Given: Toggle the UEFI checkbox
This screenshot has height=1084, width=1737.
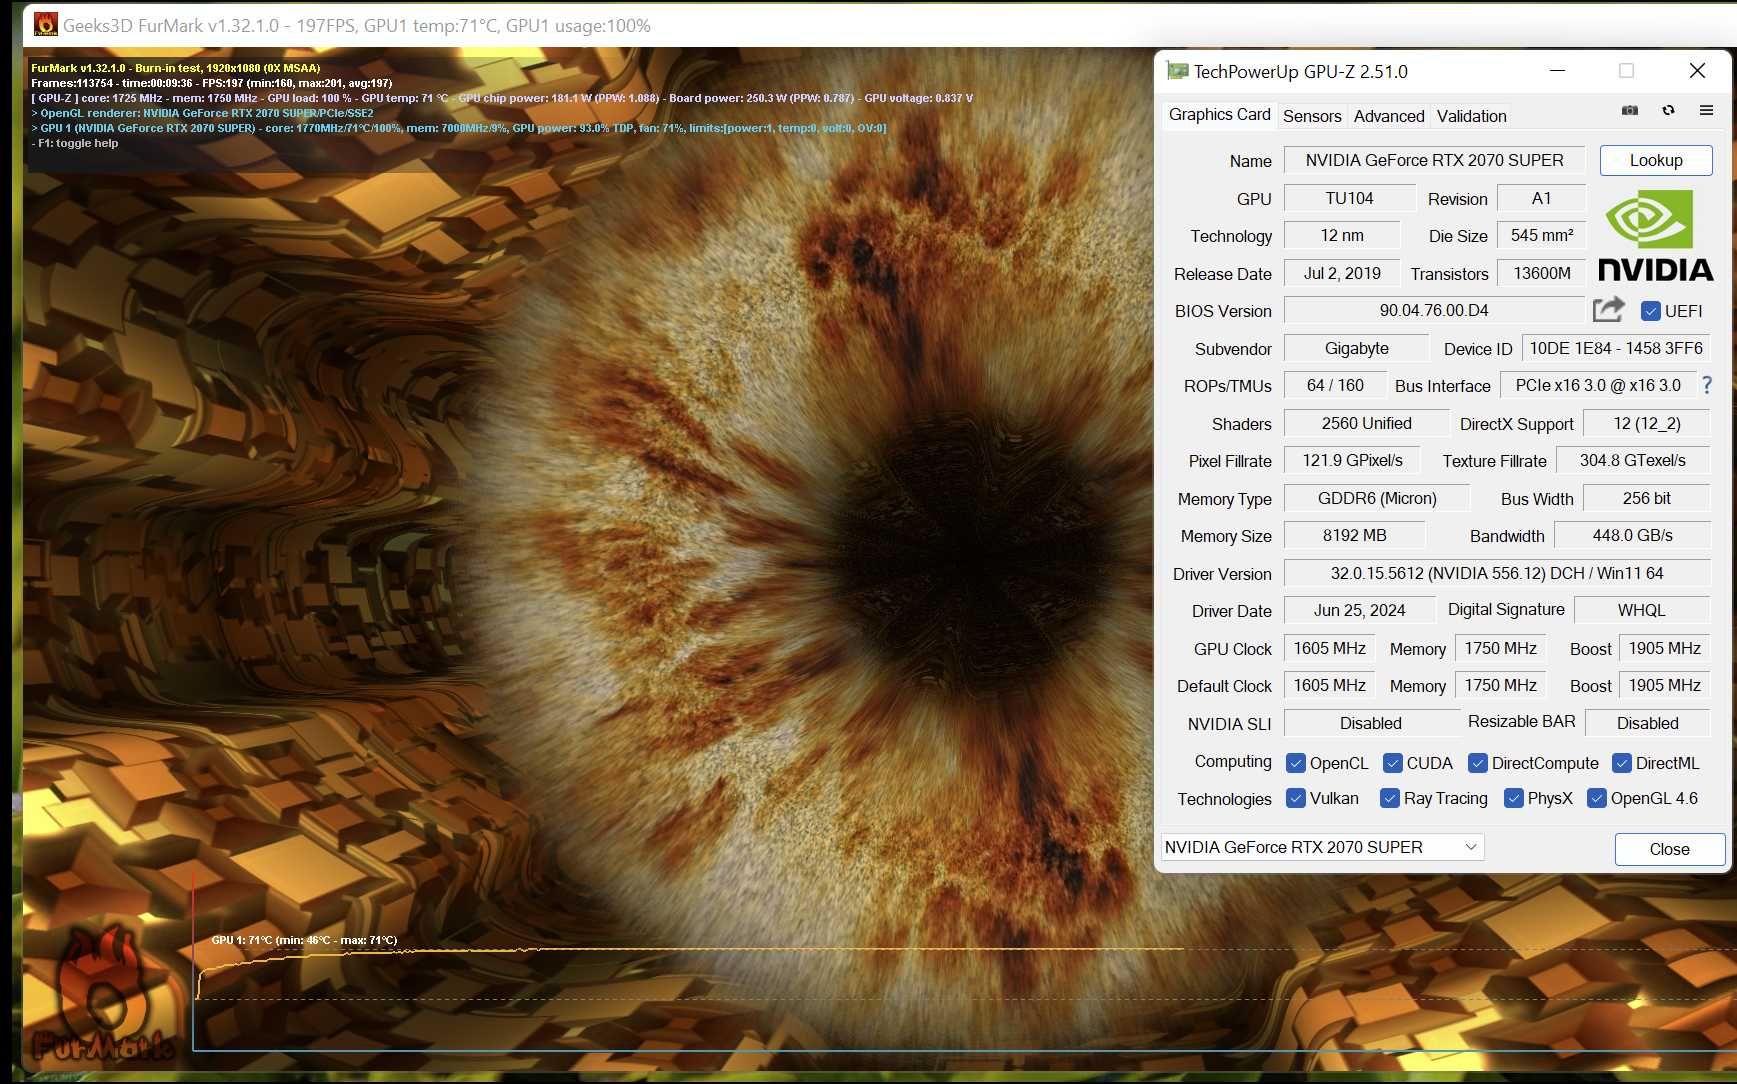Looking at the screenshot, I should (1651, 311).
